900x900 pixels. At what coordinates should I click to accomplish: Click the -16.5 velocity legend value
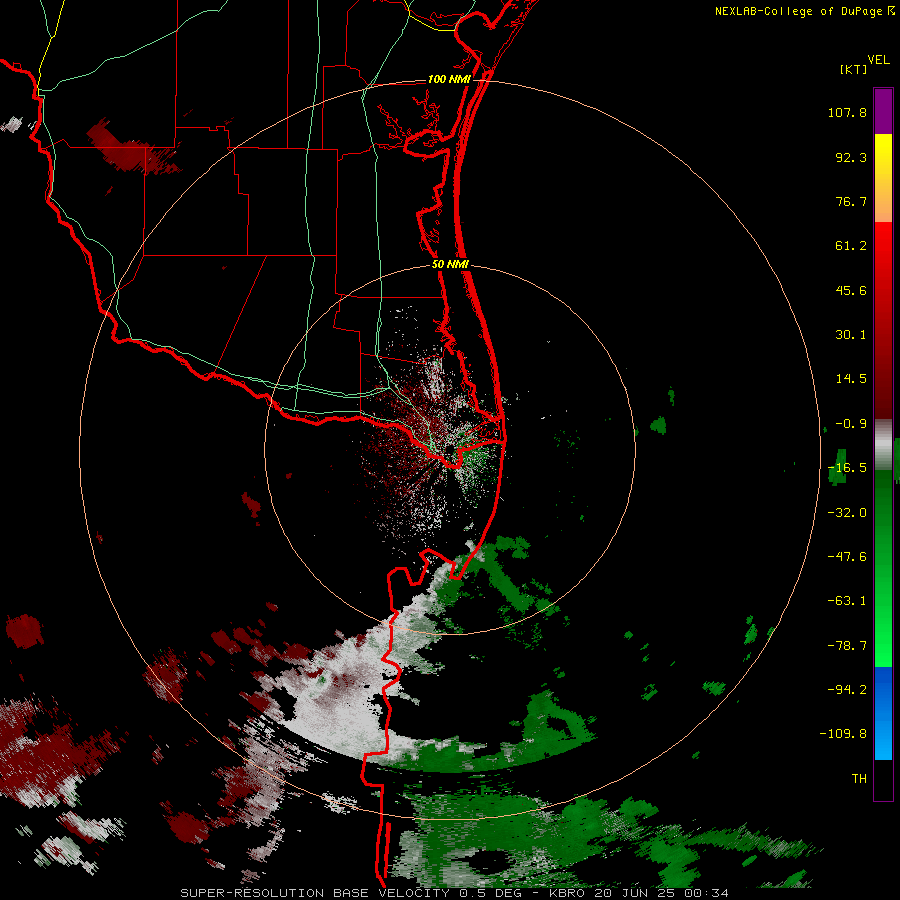pyautogui.click(x=847, y=468)
